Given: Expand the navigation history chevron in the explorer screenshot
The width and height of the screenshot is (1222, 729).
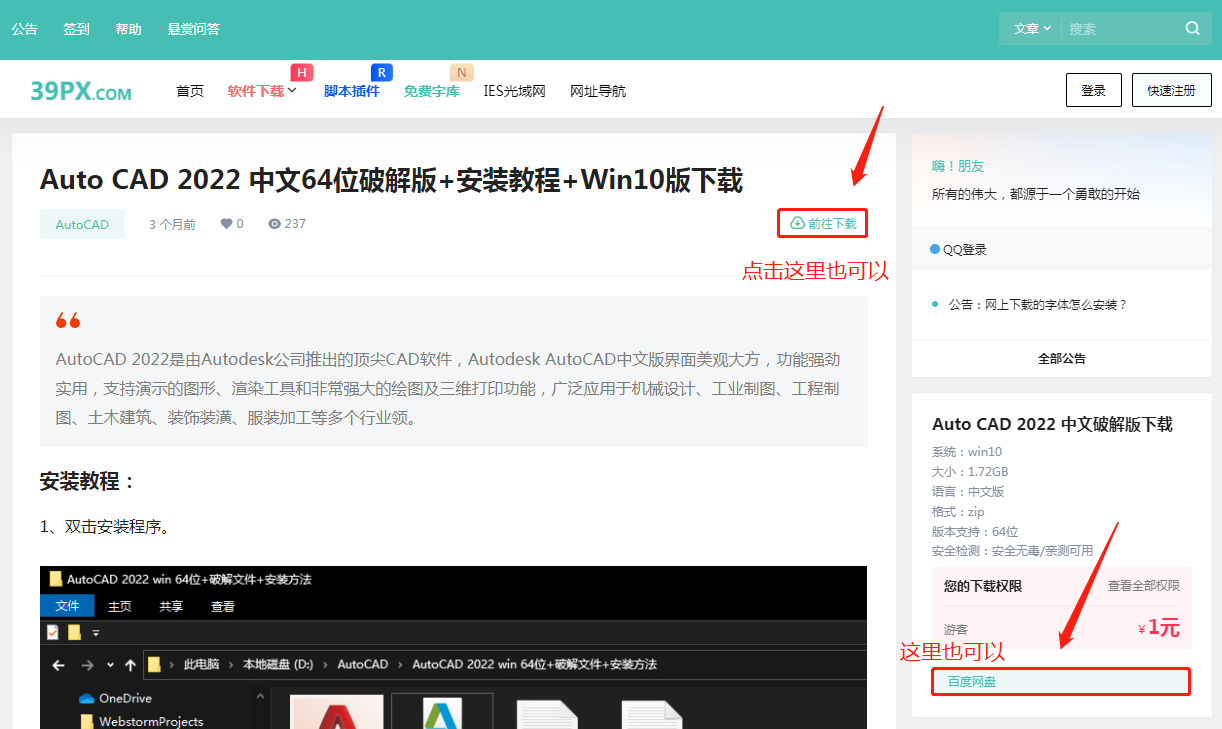Looking at the screenshot, I should pyautogui.click(x=110, y=666).
